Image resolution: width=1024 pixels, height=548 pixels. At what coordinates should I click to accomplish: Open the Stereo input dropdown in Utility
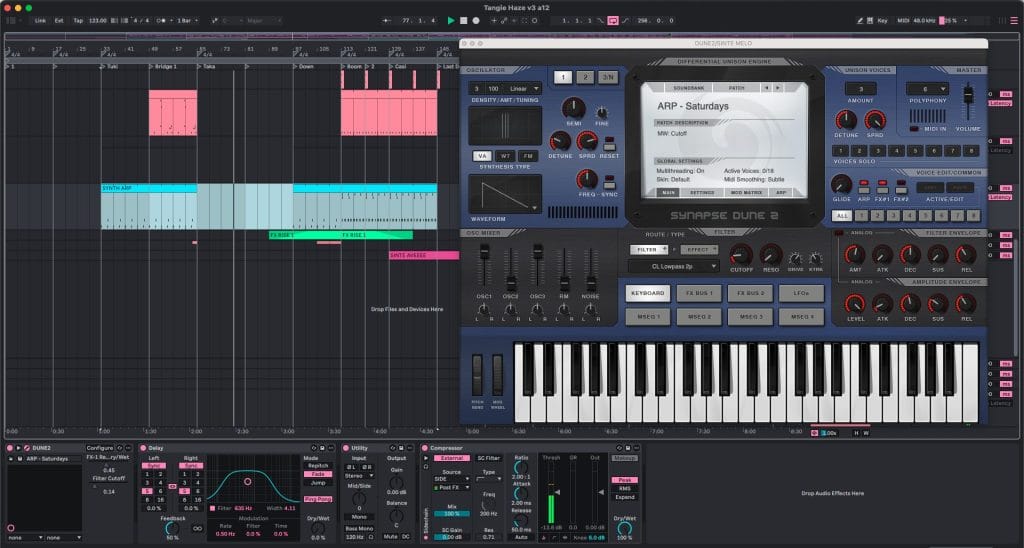tap(359, 476)
